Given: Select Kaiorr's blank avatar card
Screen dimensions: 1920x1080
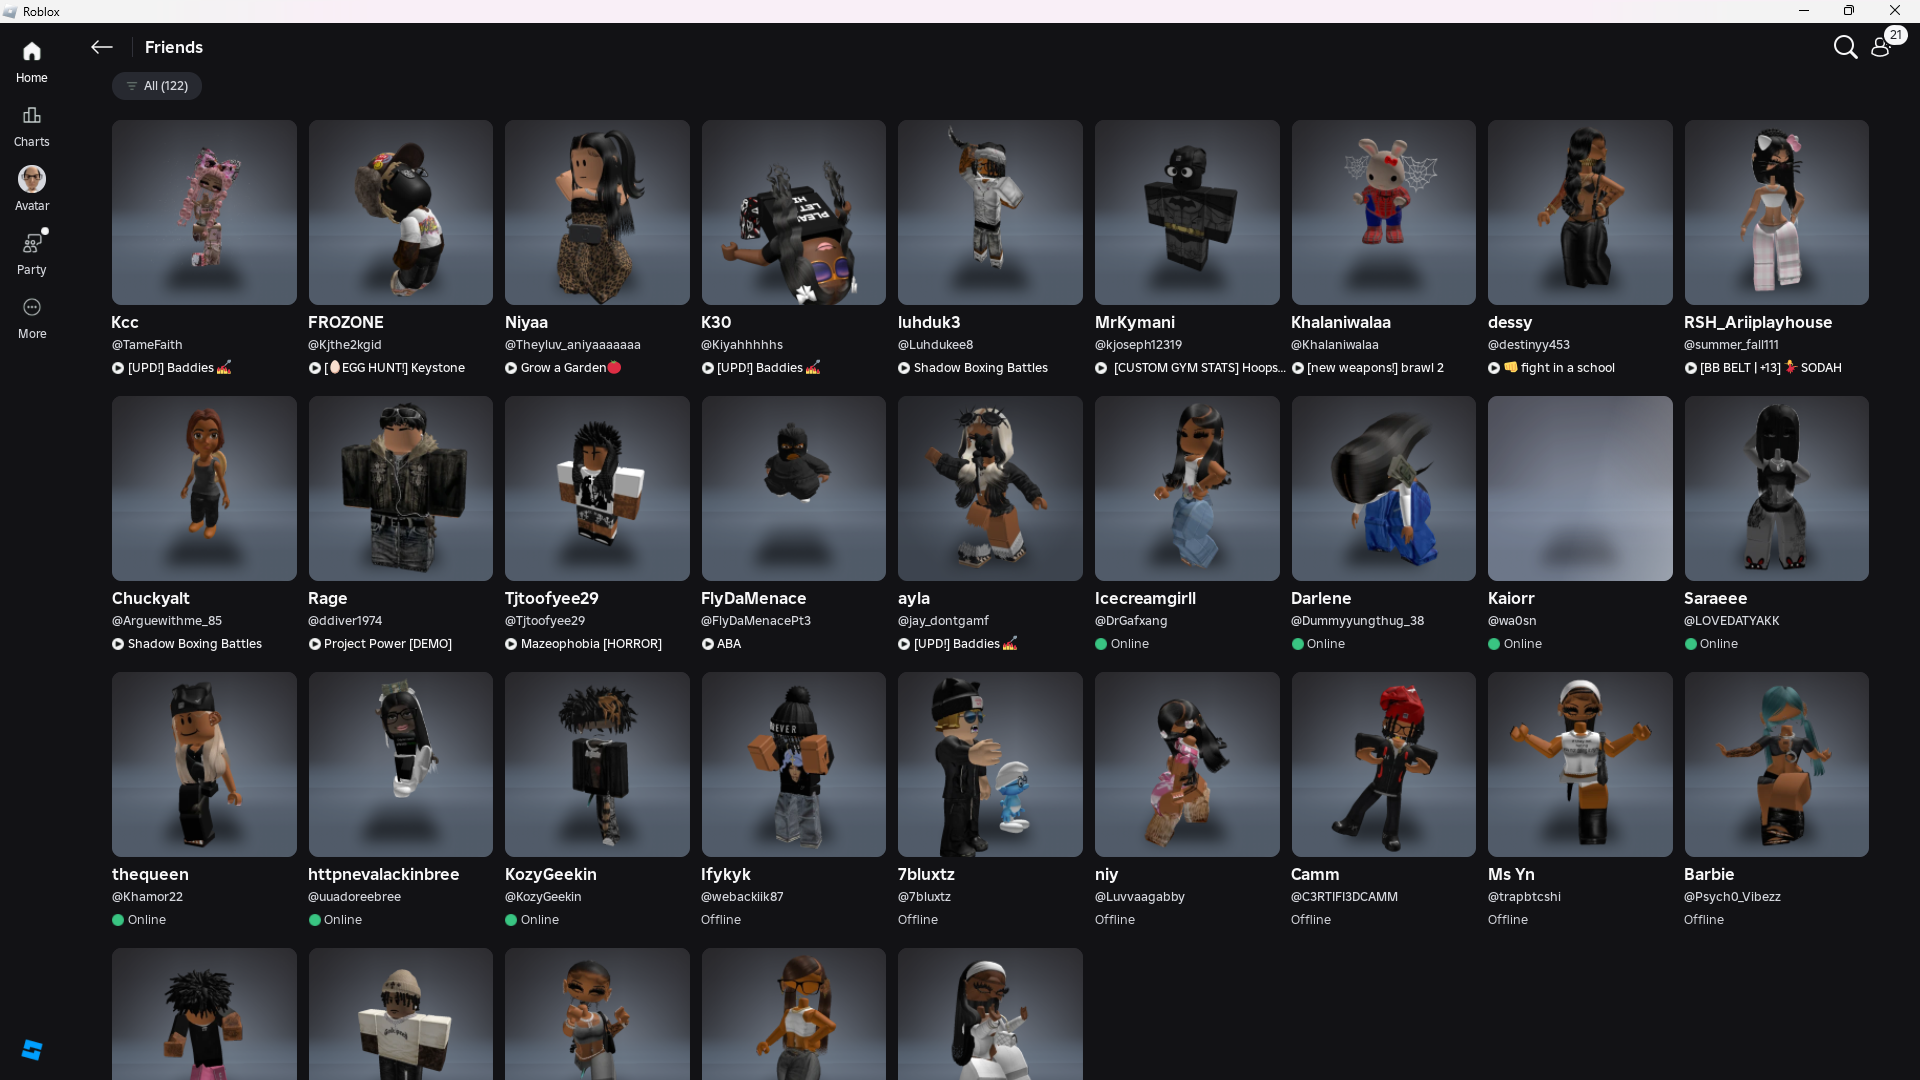Looking at the screenshot, I should pyautogui.click(x=1579, y=488).
